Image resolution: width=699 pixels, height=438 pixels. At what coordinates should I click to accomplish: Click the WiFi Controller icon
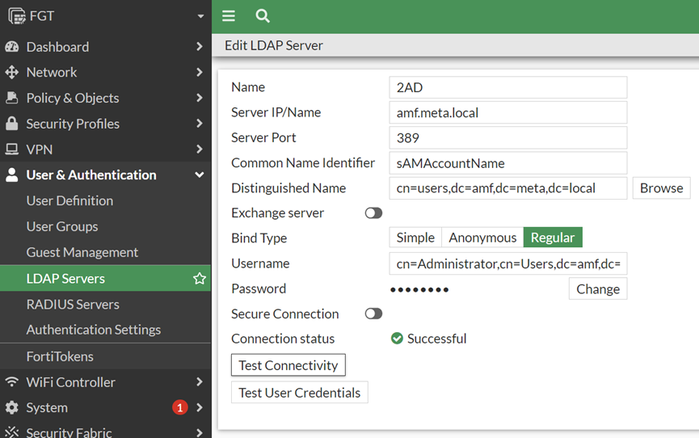(12, 382)
